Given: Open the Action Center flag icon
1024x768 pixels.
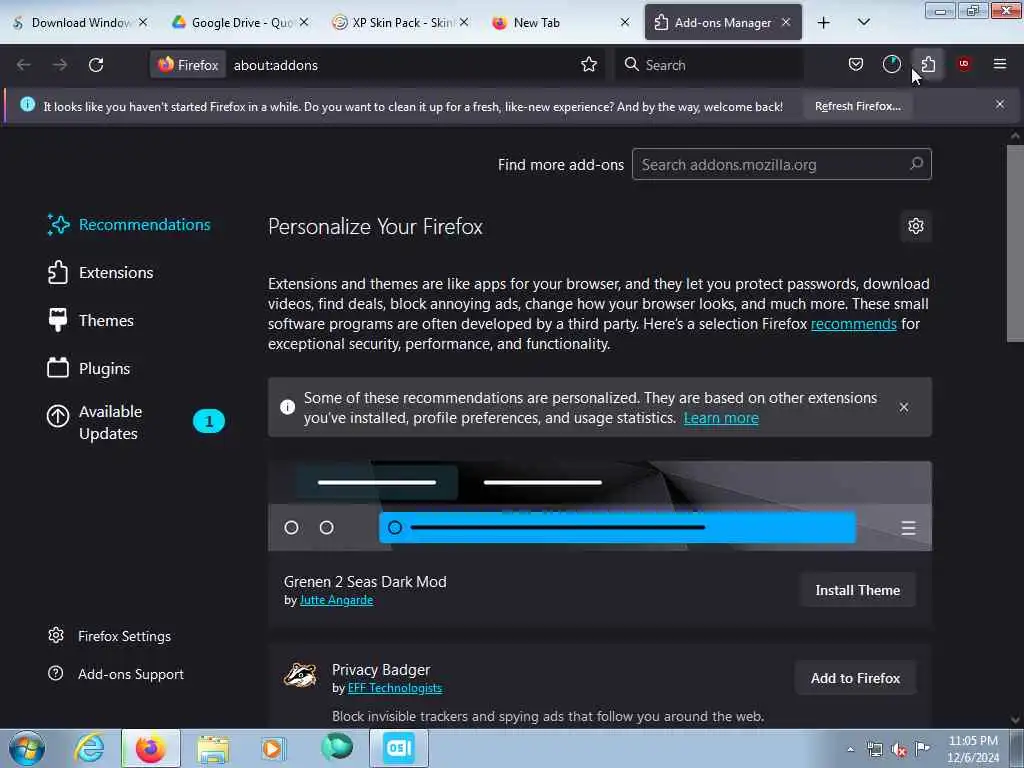Looking at the screenshot, I should (922, 748).
